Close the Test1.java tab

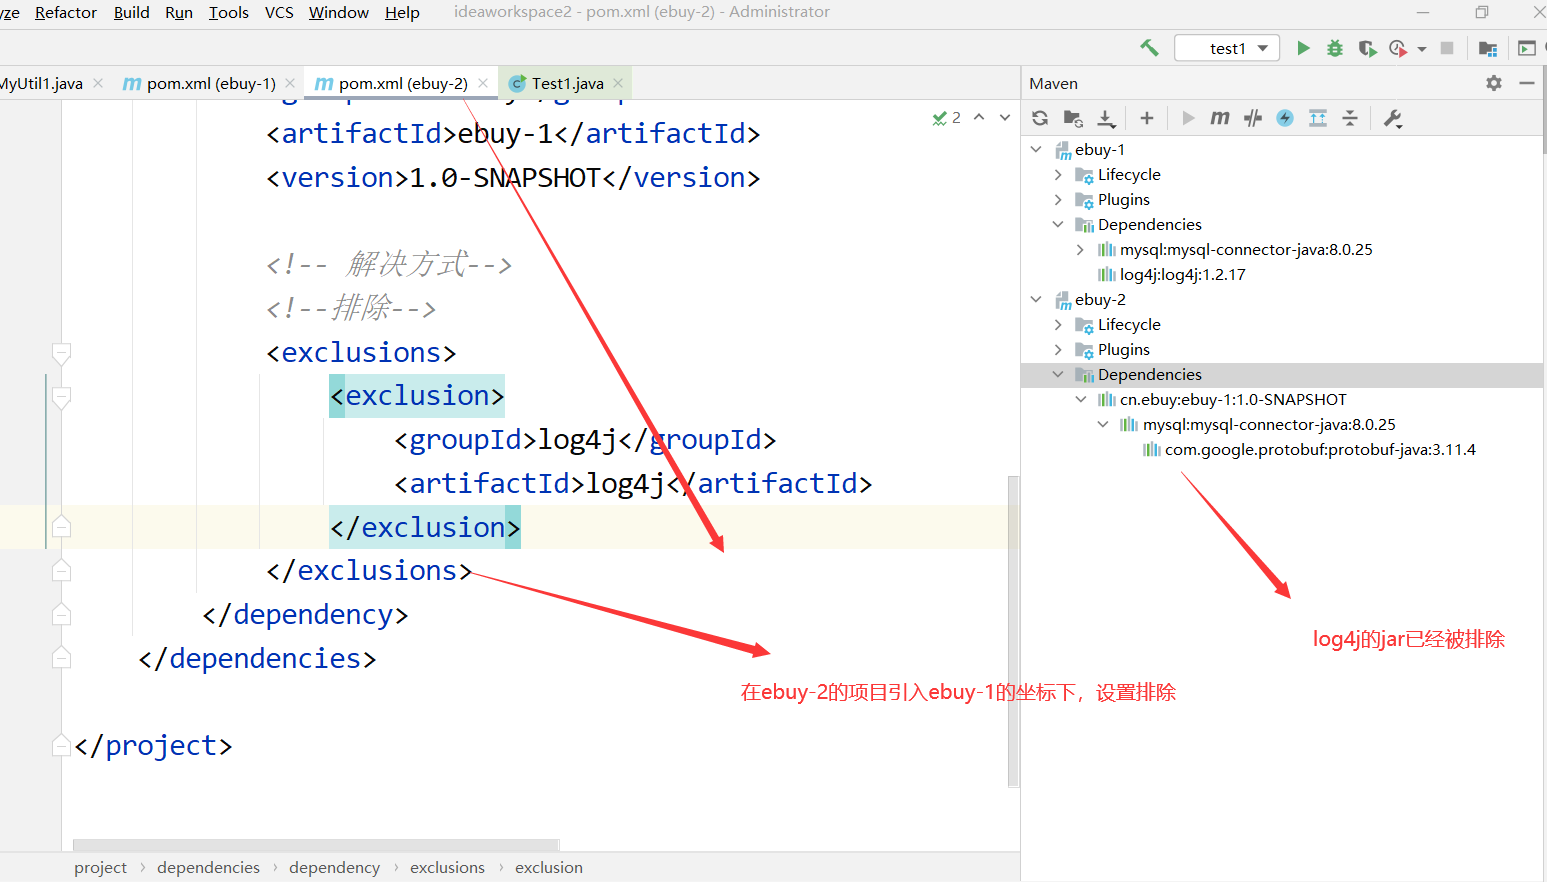618,83
